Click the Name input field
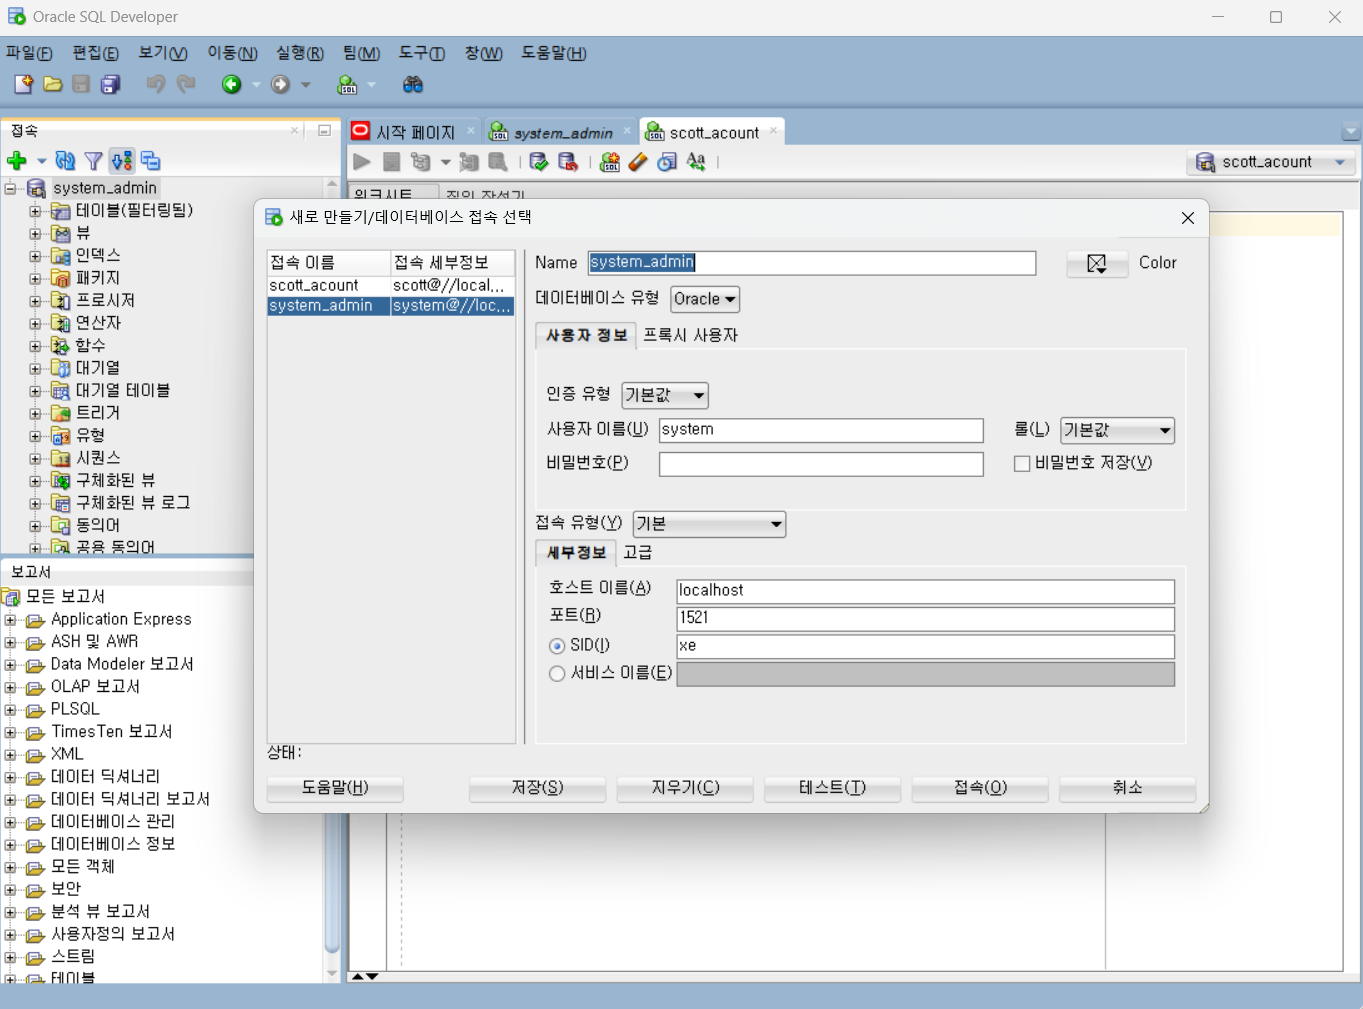 812,263
